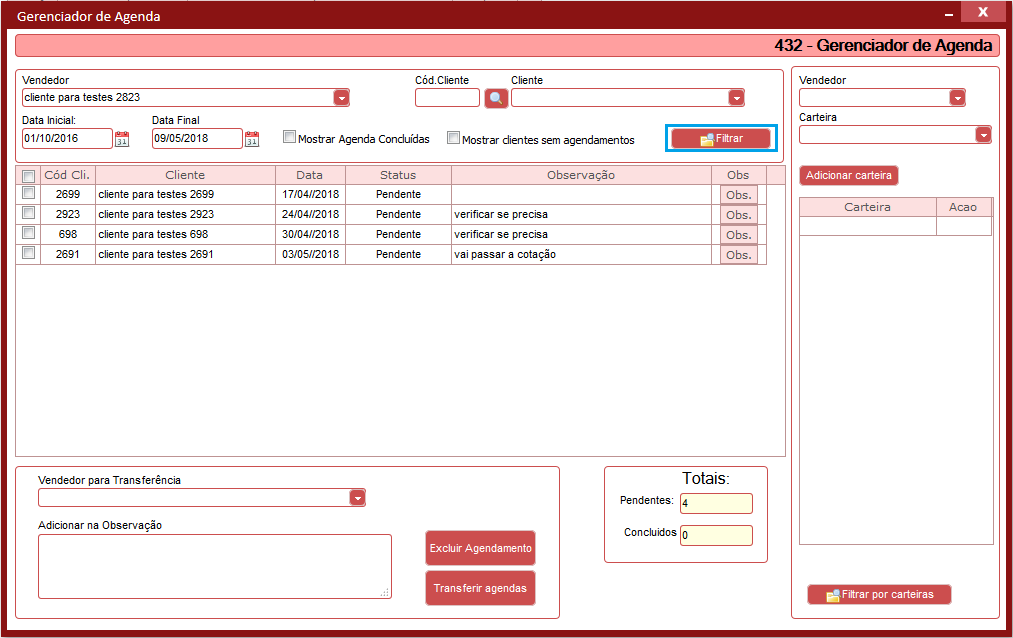Expand the Cliente dropdown arrow
This screenshot has width=1013, height=638.
(736, 98)
